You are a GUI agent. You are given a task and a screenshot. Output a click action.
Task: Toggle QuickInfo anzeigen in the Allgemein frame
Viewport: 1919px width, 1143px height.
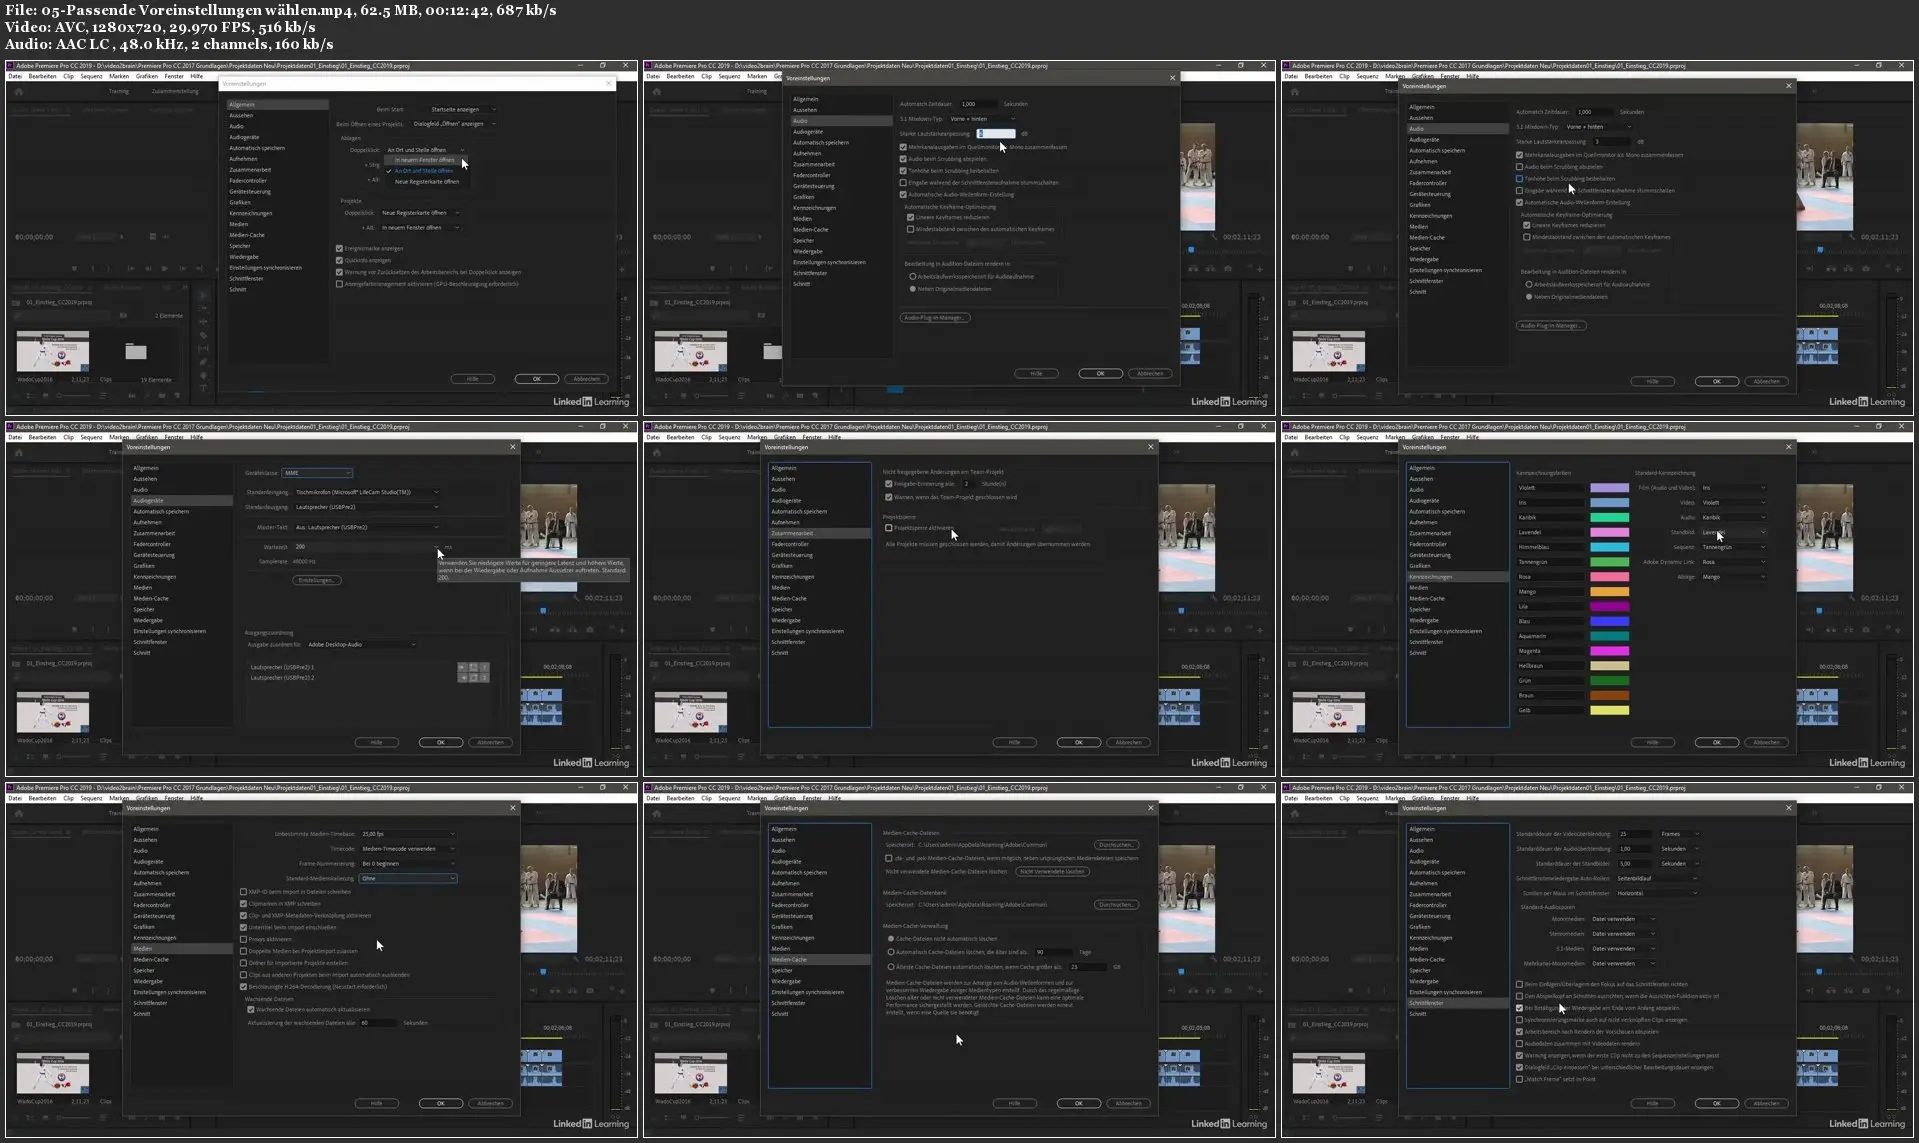coord(340,260)
